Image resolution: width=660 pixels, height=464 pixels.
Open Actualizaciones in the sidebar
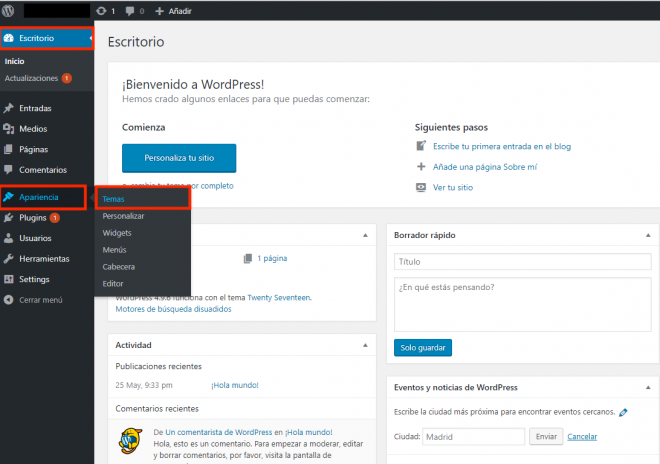[x=31, y=78]
